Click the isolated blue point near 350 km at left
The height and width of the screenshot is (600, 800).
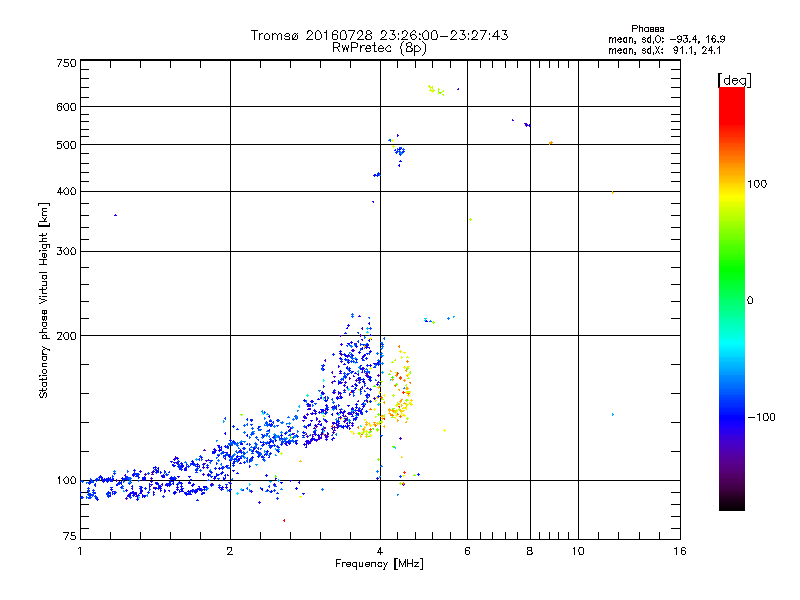click(115, 215)
